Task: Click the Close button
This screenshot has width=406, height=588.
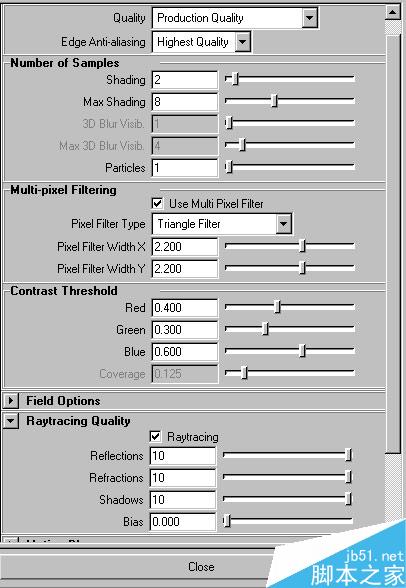Action: (x=201, y=567)
